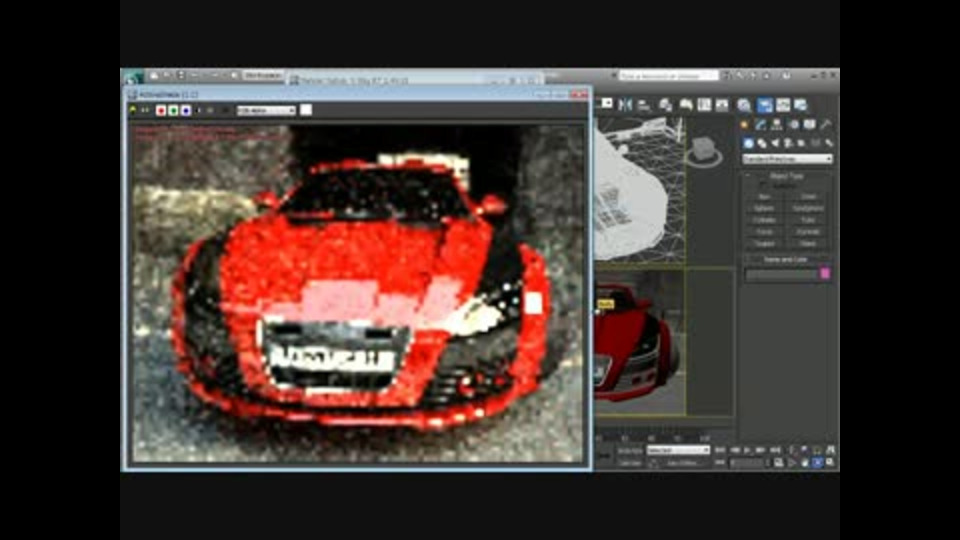Image resolution: width=960 pixels, height=540 pixels.
Task: Switch to the Hierarchy panel tab
Action: coord(777,124)
